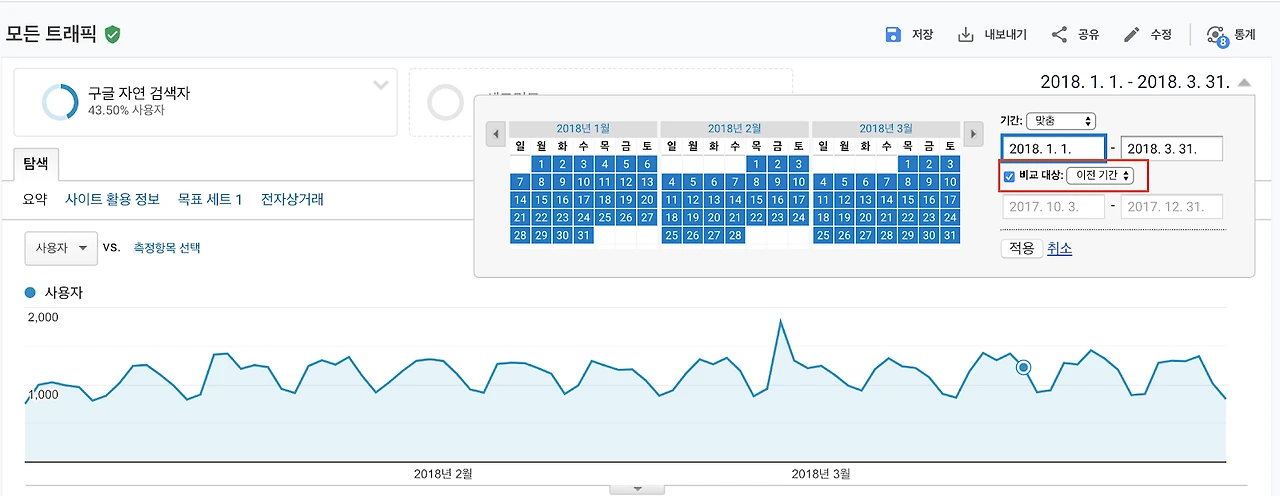Screen dimensions: 1280x496
Task: Click the start date field 2018. 1. 1.
Action: point(1054,149)
